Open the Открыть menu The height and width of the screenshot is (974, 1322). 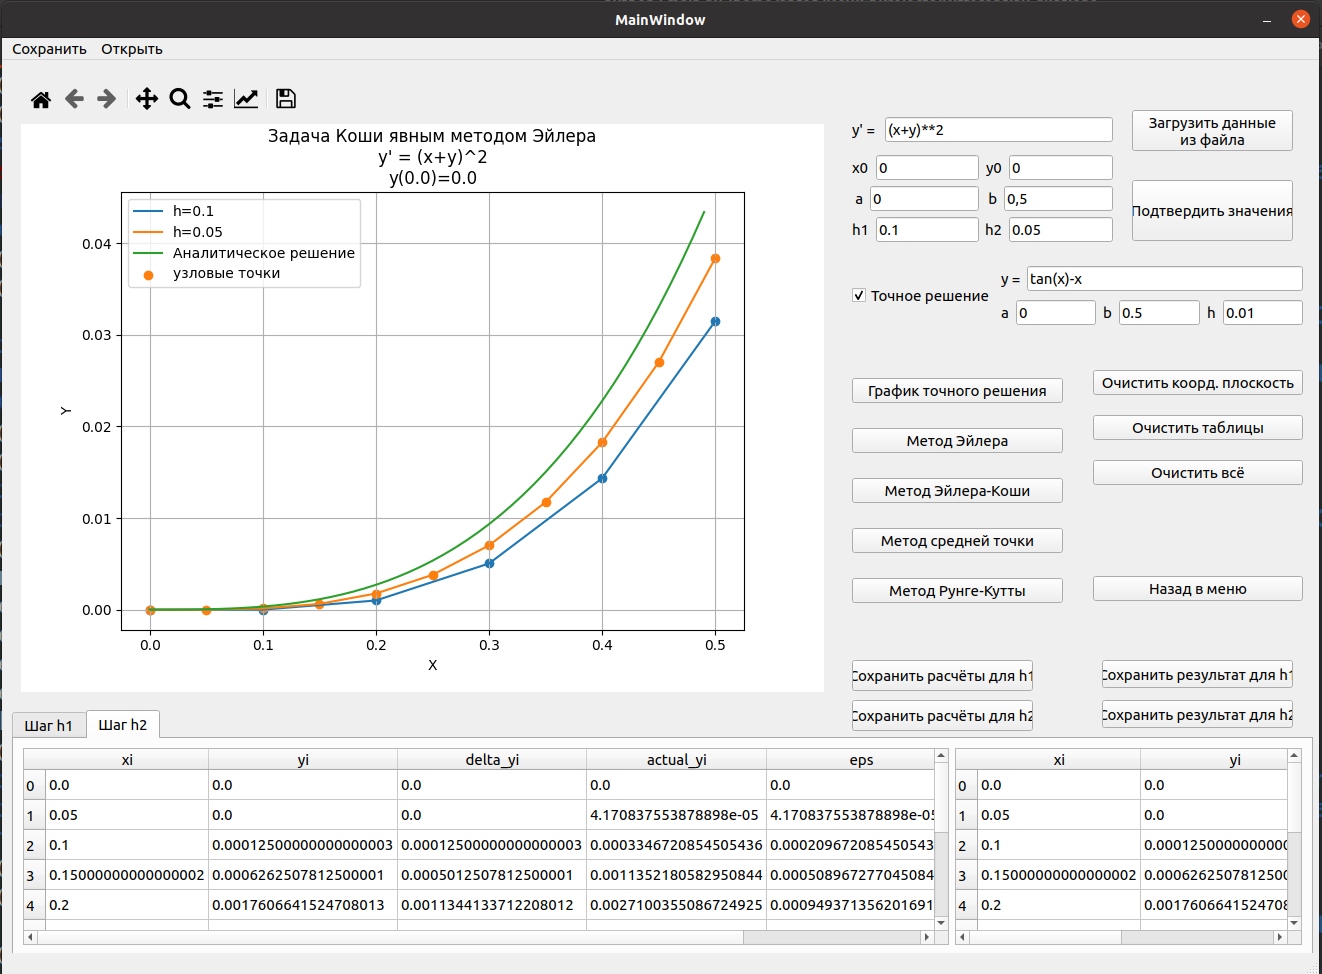[132, 49]
